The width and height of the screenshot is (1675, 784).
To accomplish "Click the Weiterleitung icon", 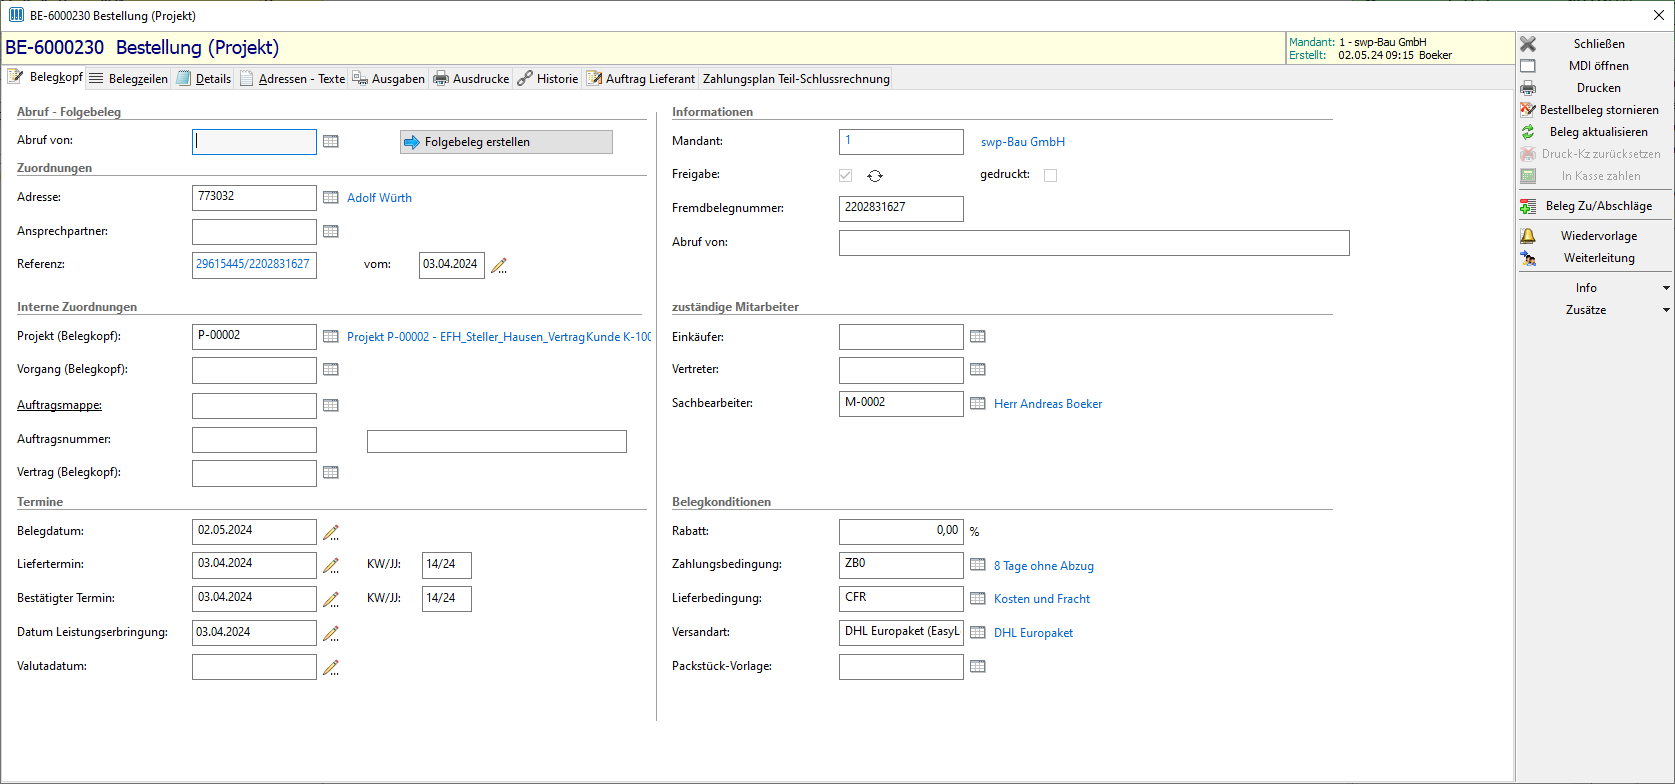I will [x=1528, y=258].
